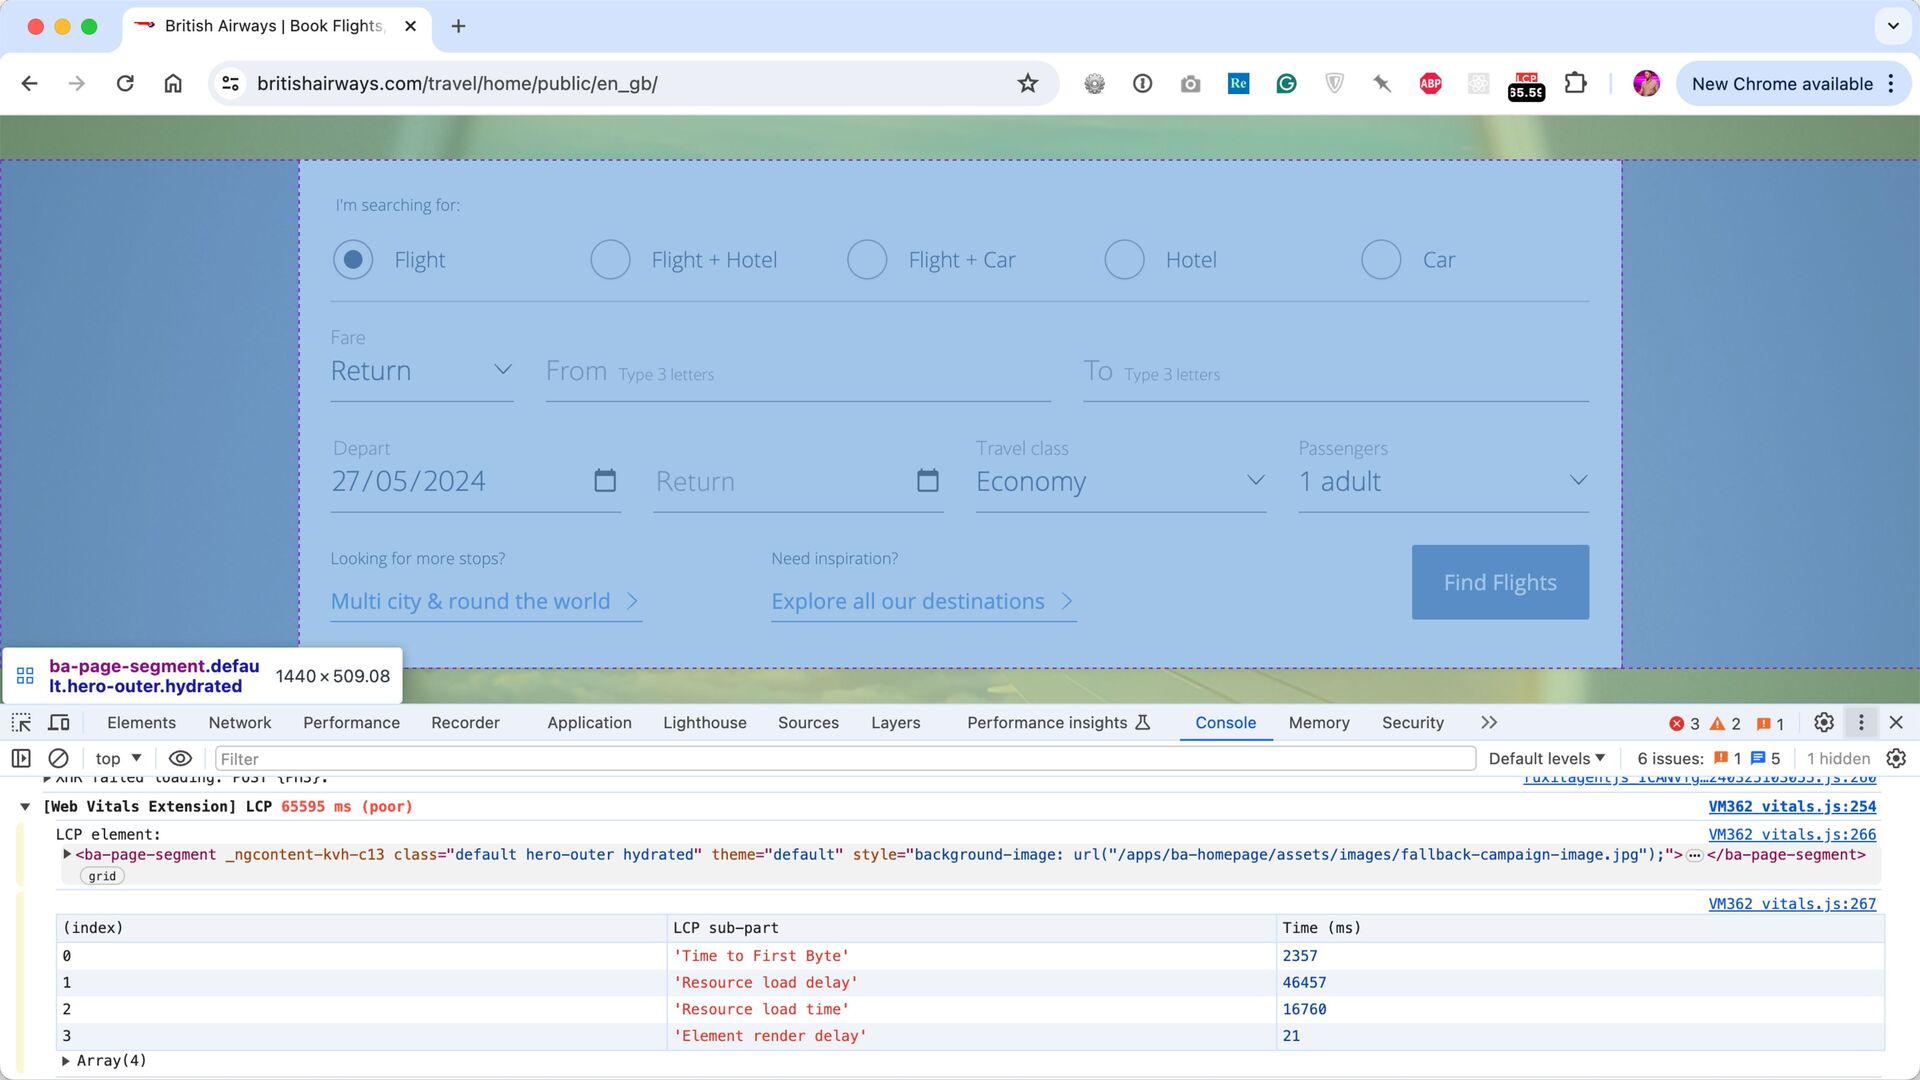
Task: Click the blue Re extension icon
Action: click(1238, 84)
